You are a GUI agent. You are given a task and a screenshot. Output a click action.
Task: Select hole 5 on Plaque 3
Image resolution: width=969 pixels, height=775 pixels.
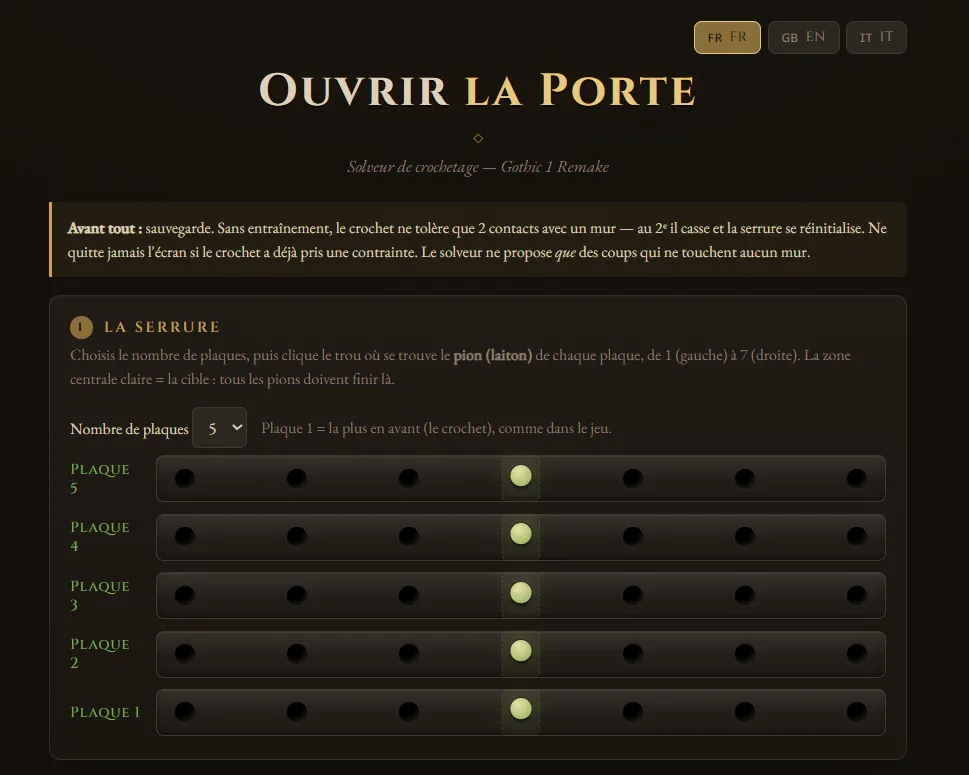pyautogui.click(x=633, y=595)
